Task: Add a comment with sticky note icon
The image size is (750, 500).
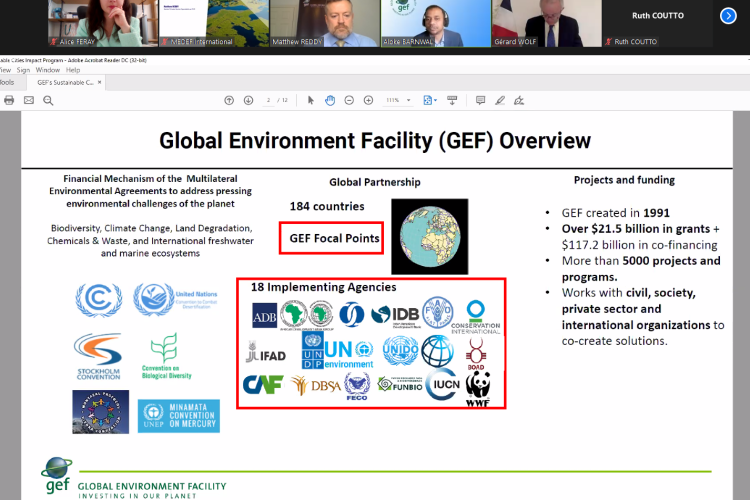Action: (x=480, y=100)
